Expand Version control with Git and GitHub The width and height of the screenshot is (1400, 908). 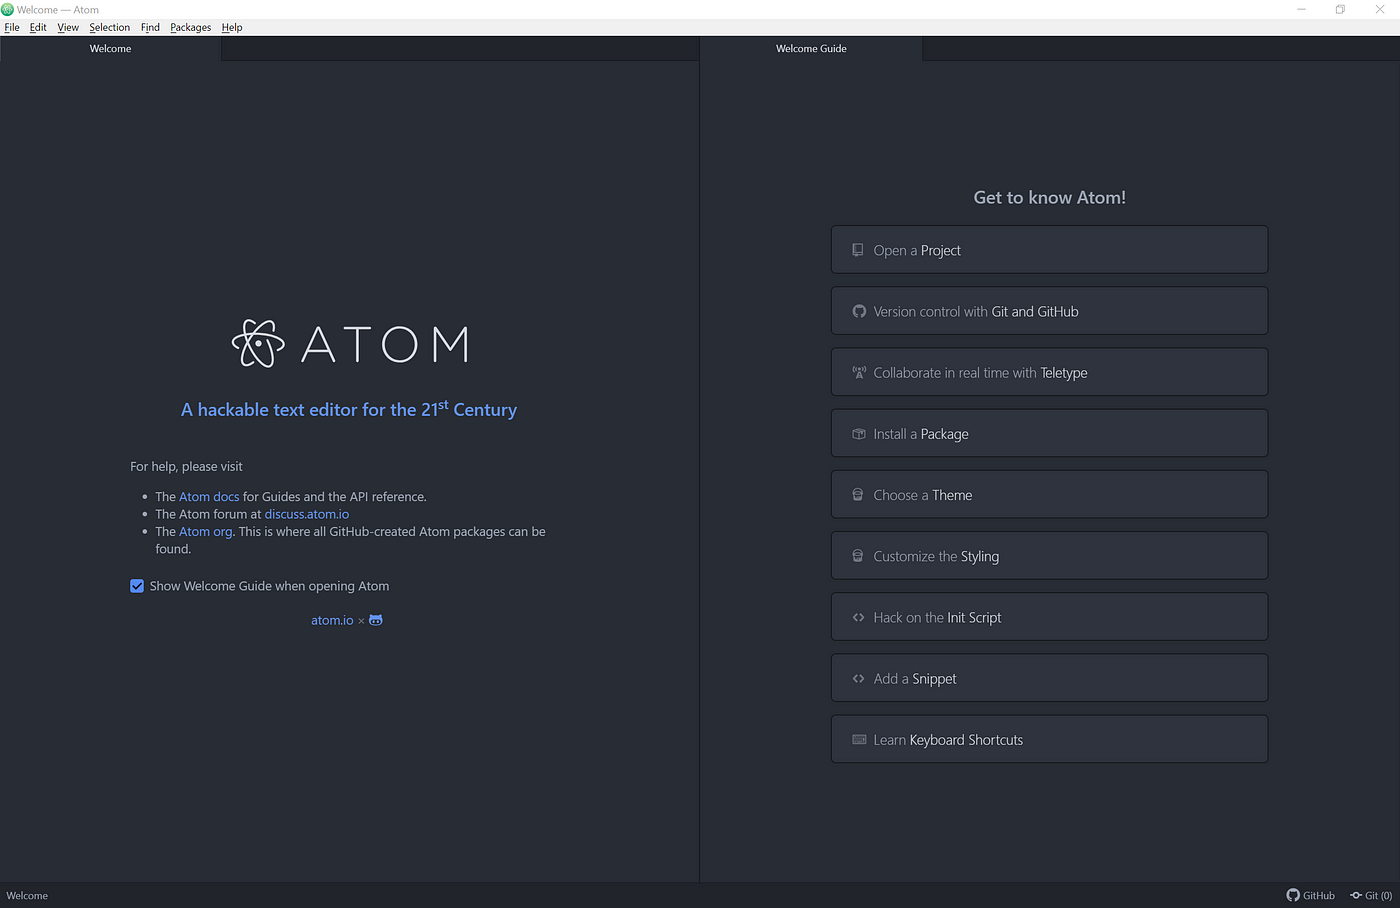tap(1049, 311)
